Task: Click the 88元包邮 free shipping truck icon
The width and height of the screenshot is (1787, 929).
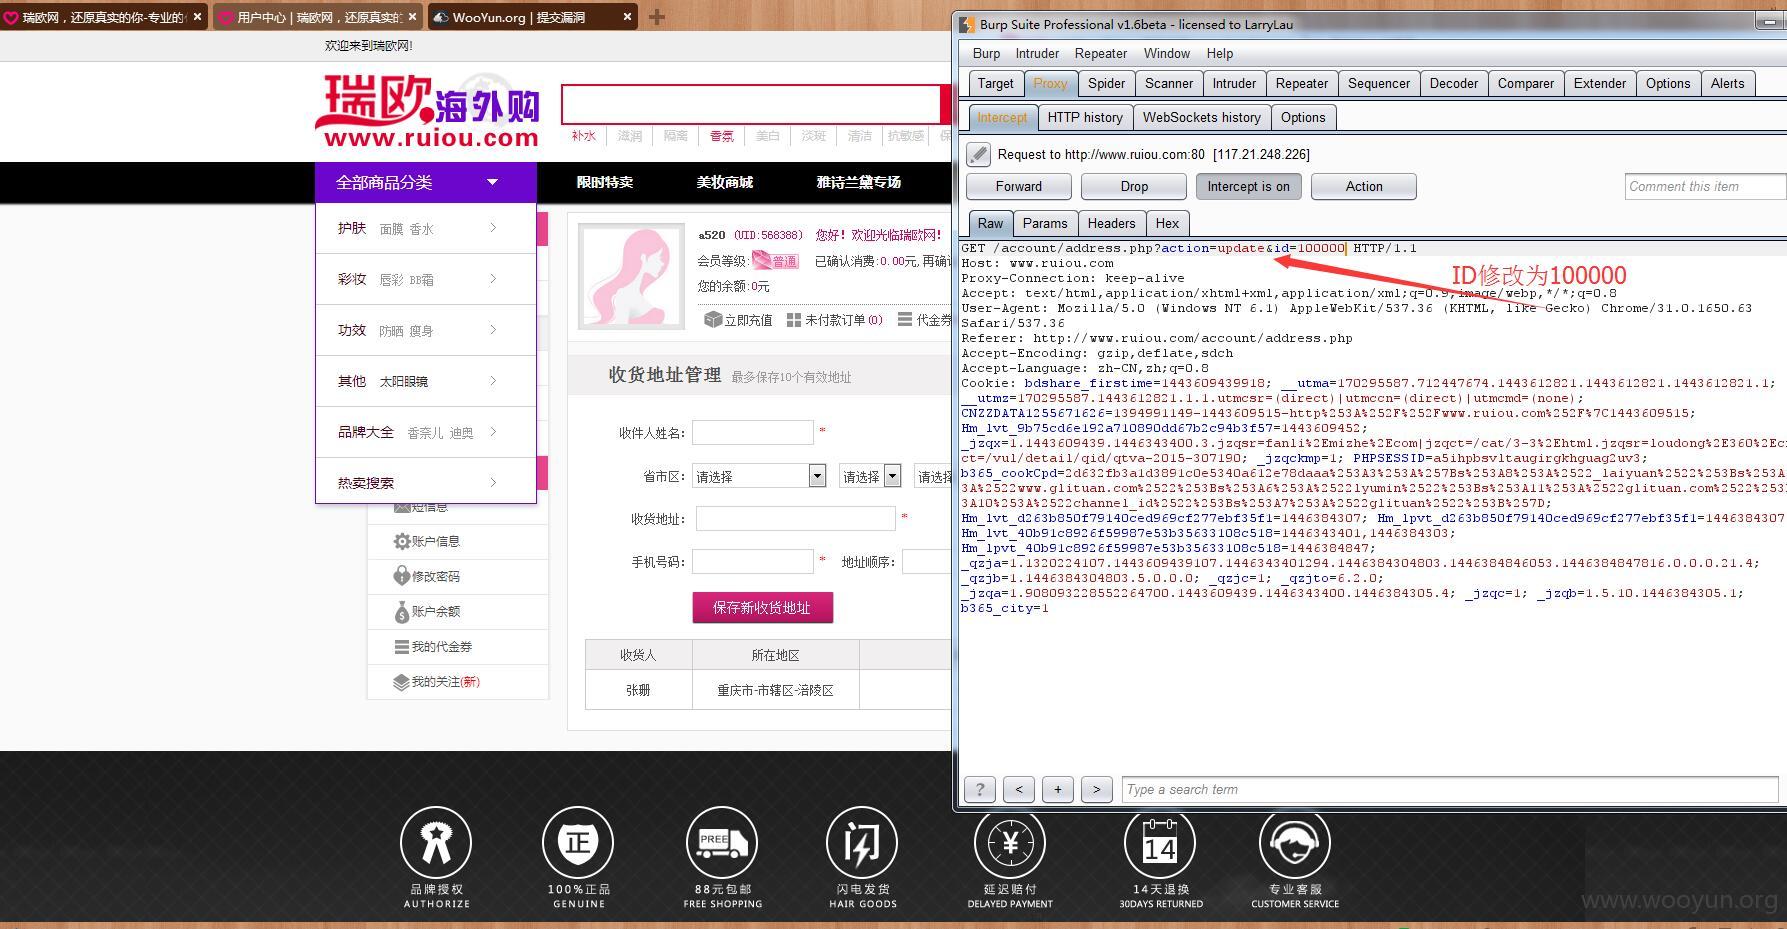Action: (722, 842)
